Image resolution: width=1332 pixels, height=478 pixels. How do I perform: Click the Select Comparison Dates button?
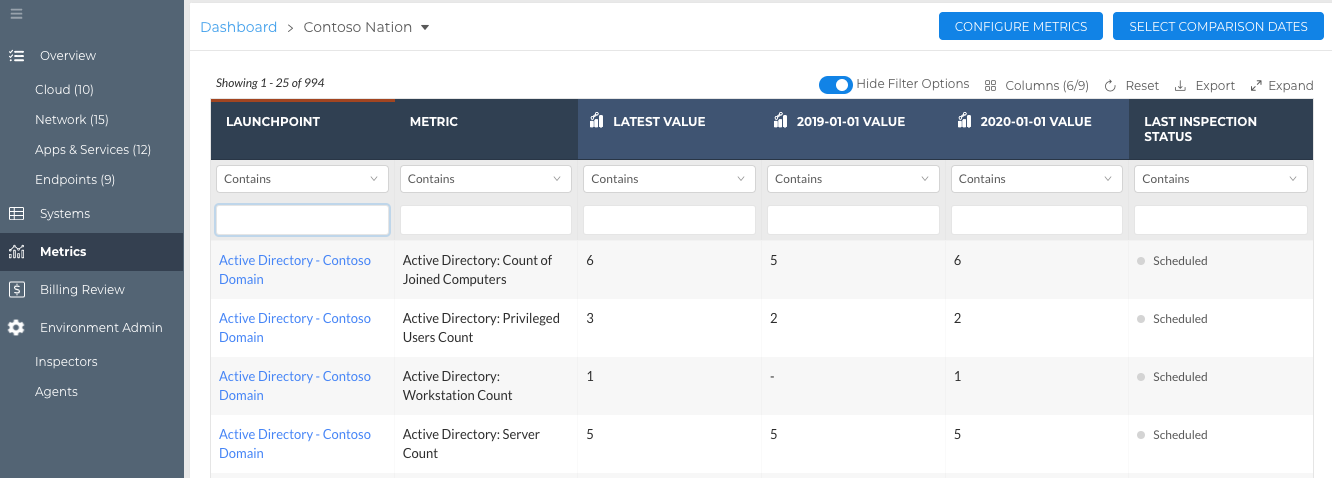(x=1218, y=27)
